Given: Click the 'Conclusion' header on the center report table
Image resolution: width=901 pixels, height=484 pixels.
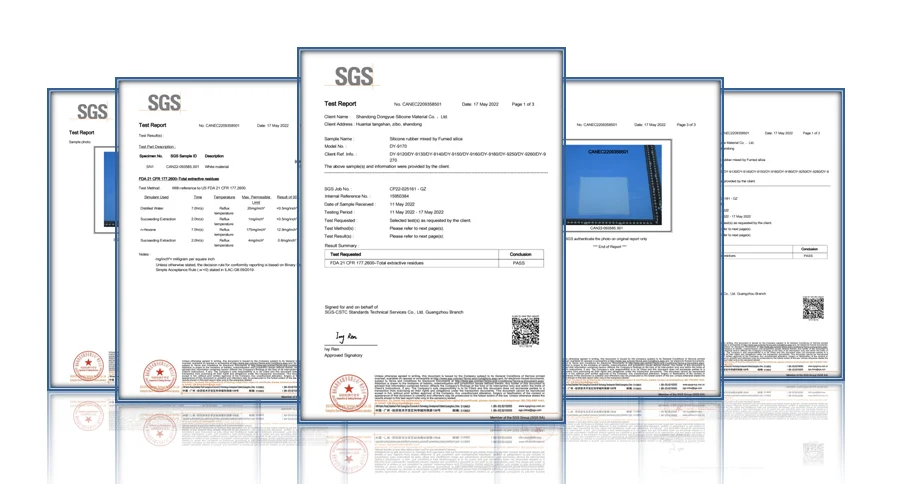Looking at the screenshot, I should tap(521, 254).
